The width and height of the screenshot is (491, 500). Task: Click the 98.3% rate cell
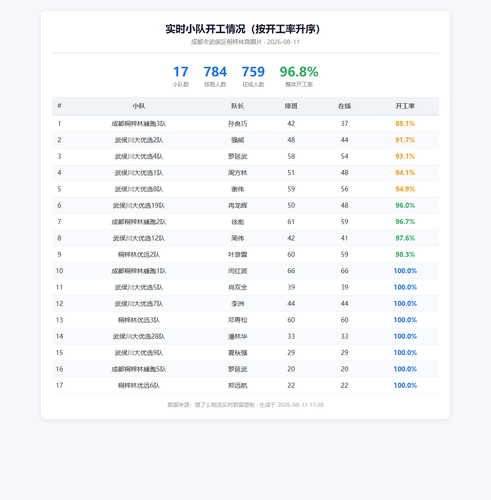pos(405,254)
